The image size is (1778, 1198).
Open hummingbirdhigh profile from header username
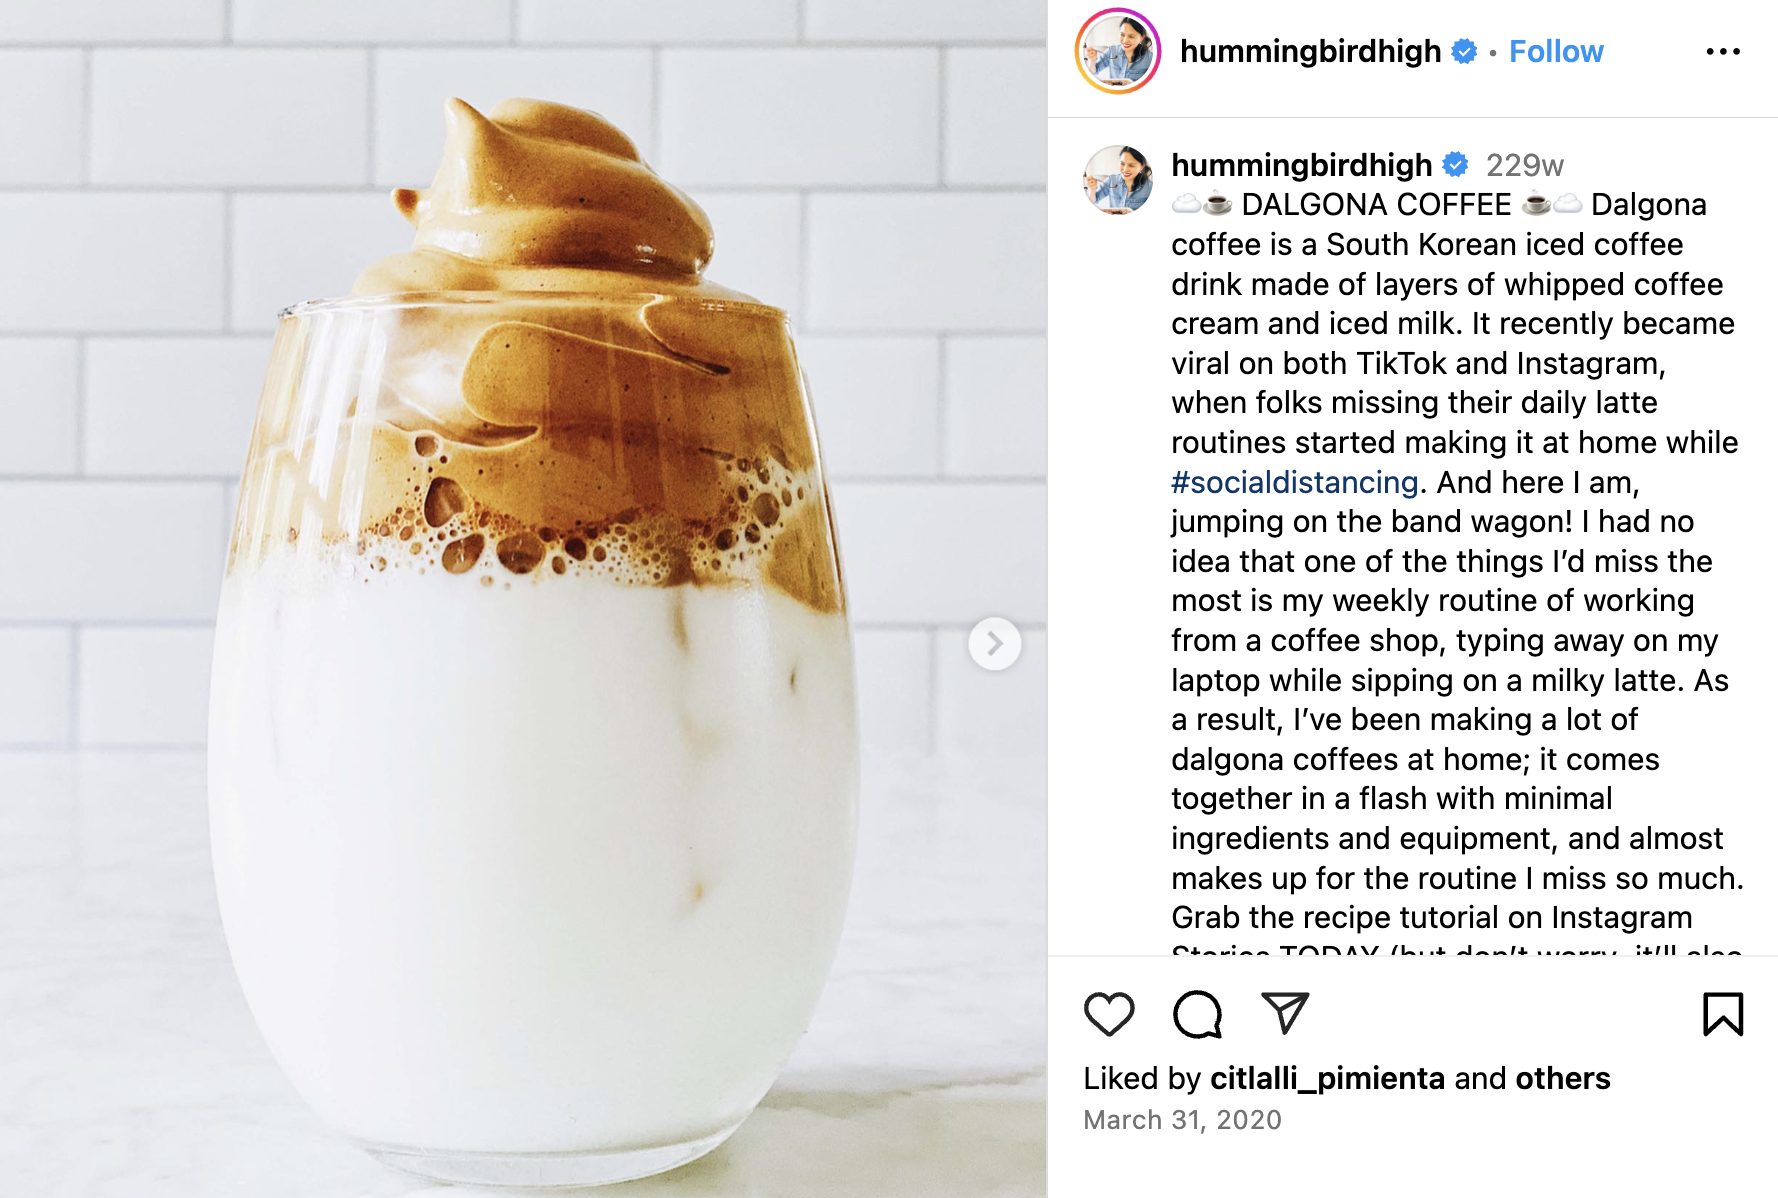(x=1310, y=51)
